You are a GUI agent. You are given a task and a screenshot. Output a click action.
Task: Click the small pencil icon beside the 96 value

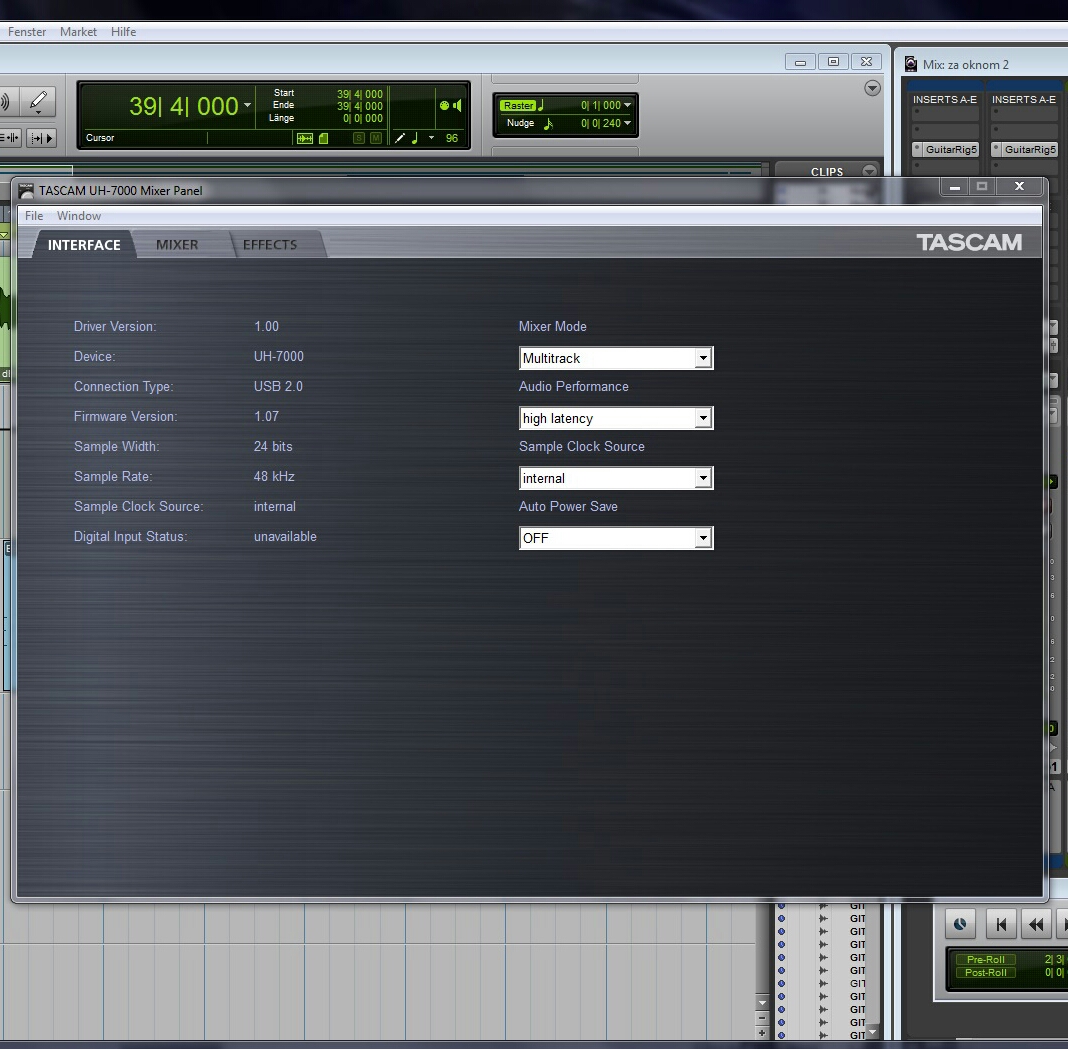click(x=400, y=138)
